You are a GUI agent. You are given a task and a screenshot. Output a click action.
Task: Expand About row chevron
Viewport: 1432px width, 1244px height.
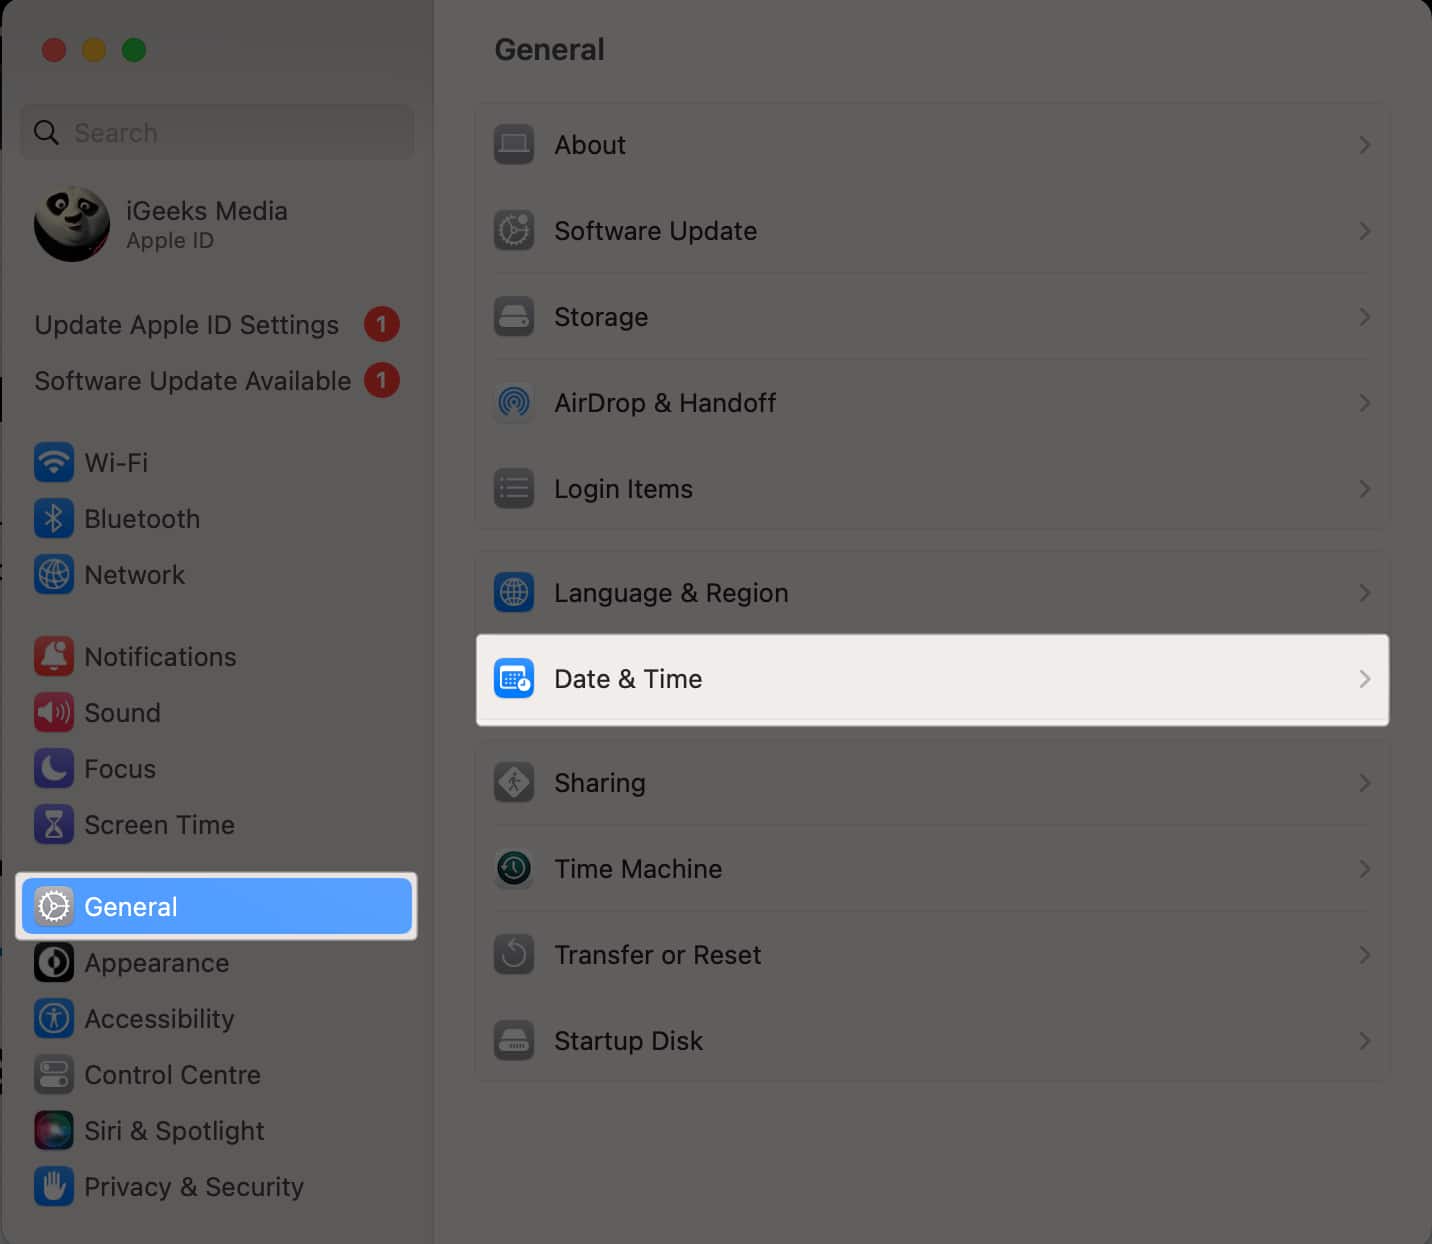tap(1365, 145)
